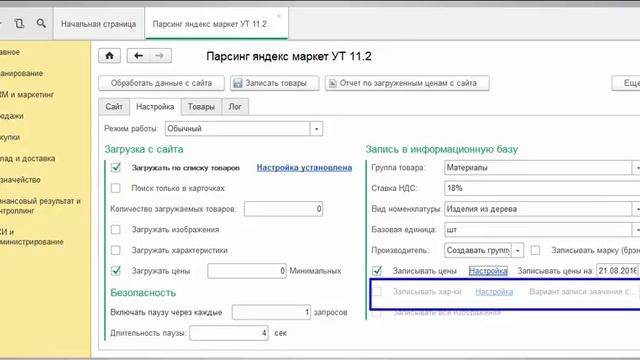Toggle Загружать цены checkbox
Image resolution: width=640 pixels, height=360 pixels.
(x=116, y=271)
